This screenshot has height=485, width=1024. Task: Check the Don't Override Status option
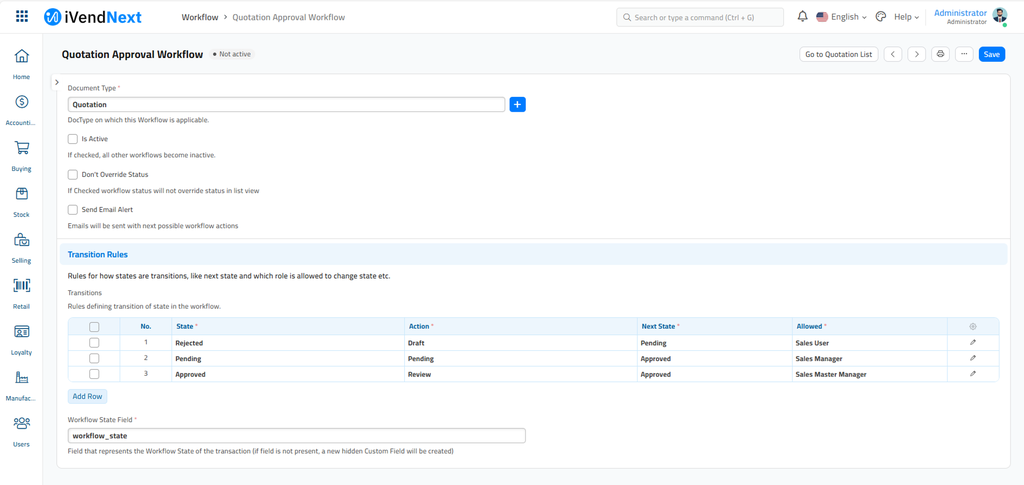click(73, 175)
